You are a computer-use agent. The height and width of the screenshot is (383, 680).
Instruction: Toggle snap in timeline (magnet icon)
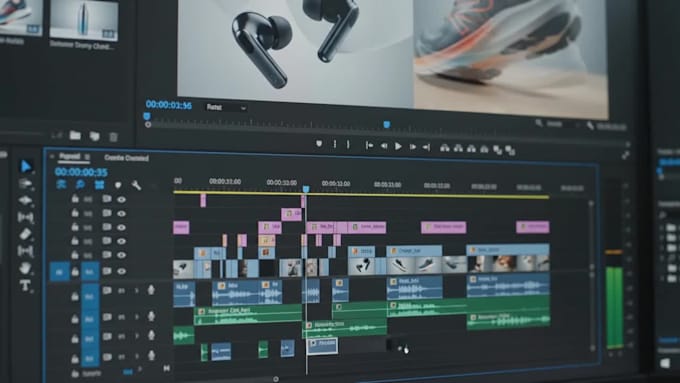tap(80, 185)
